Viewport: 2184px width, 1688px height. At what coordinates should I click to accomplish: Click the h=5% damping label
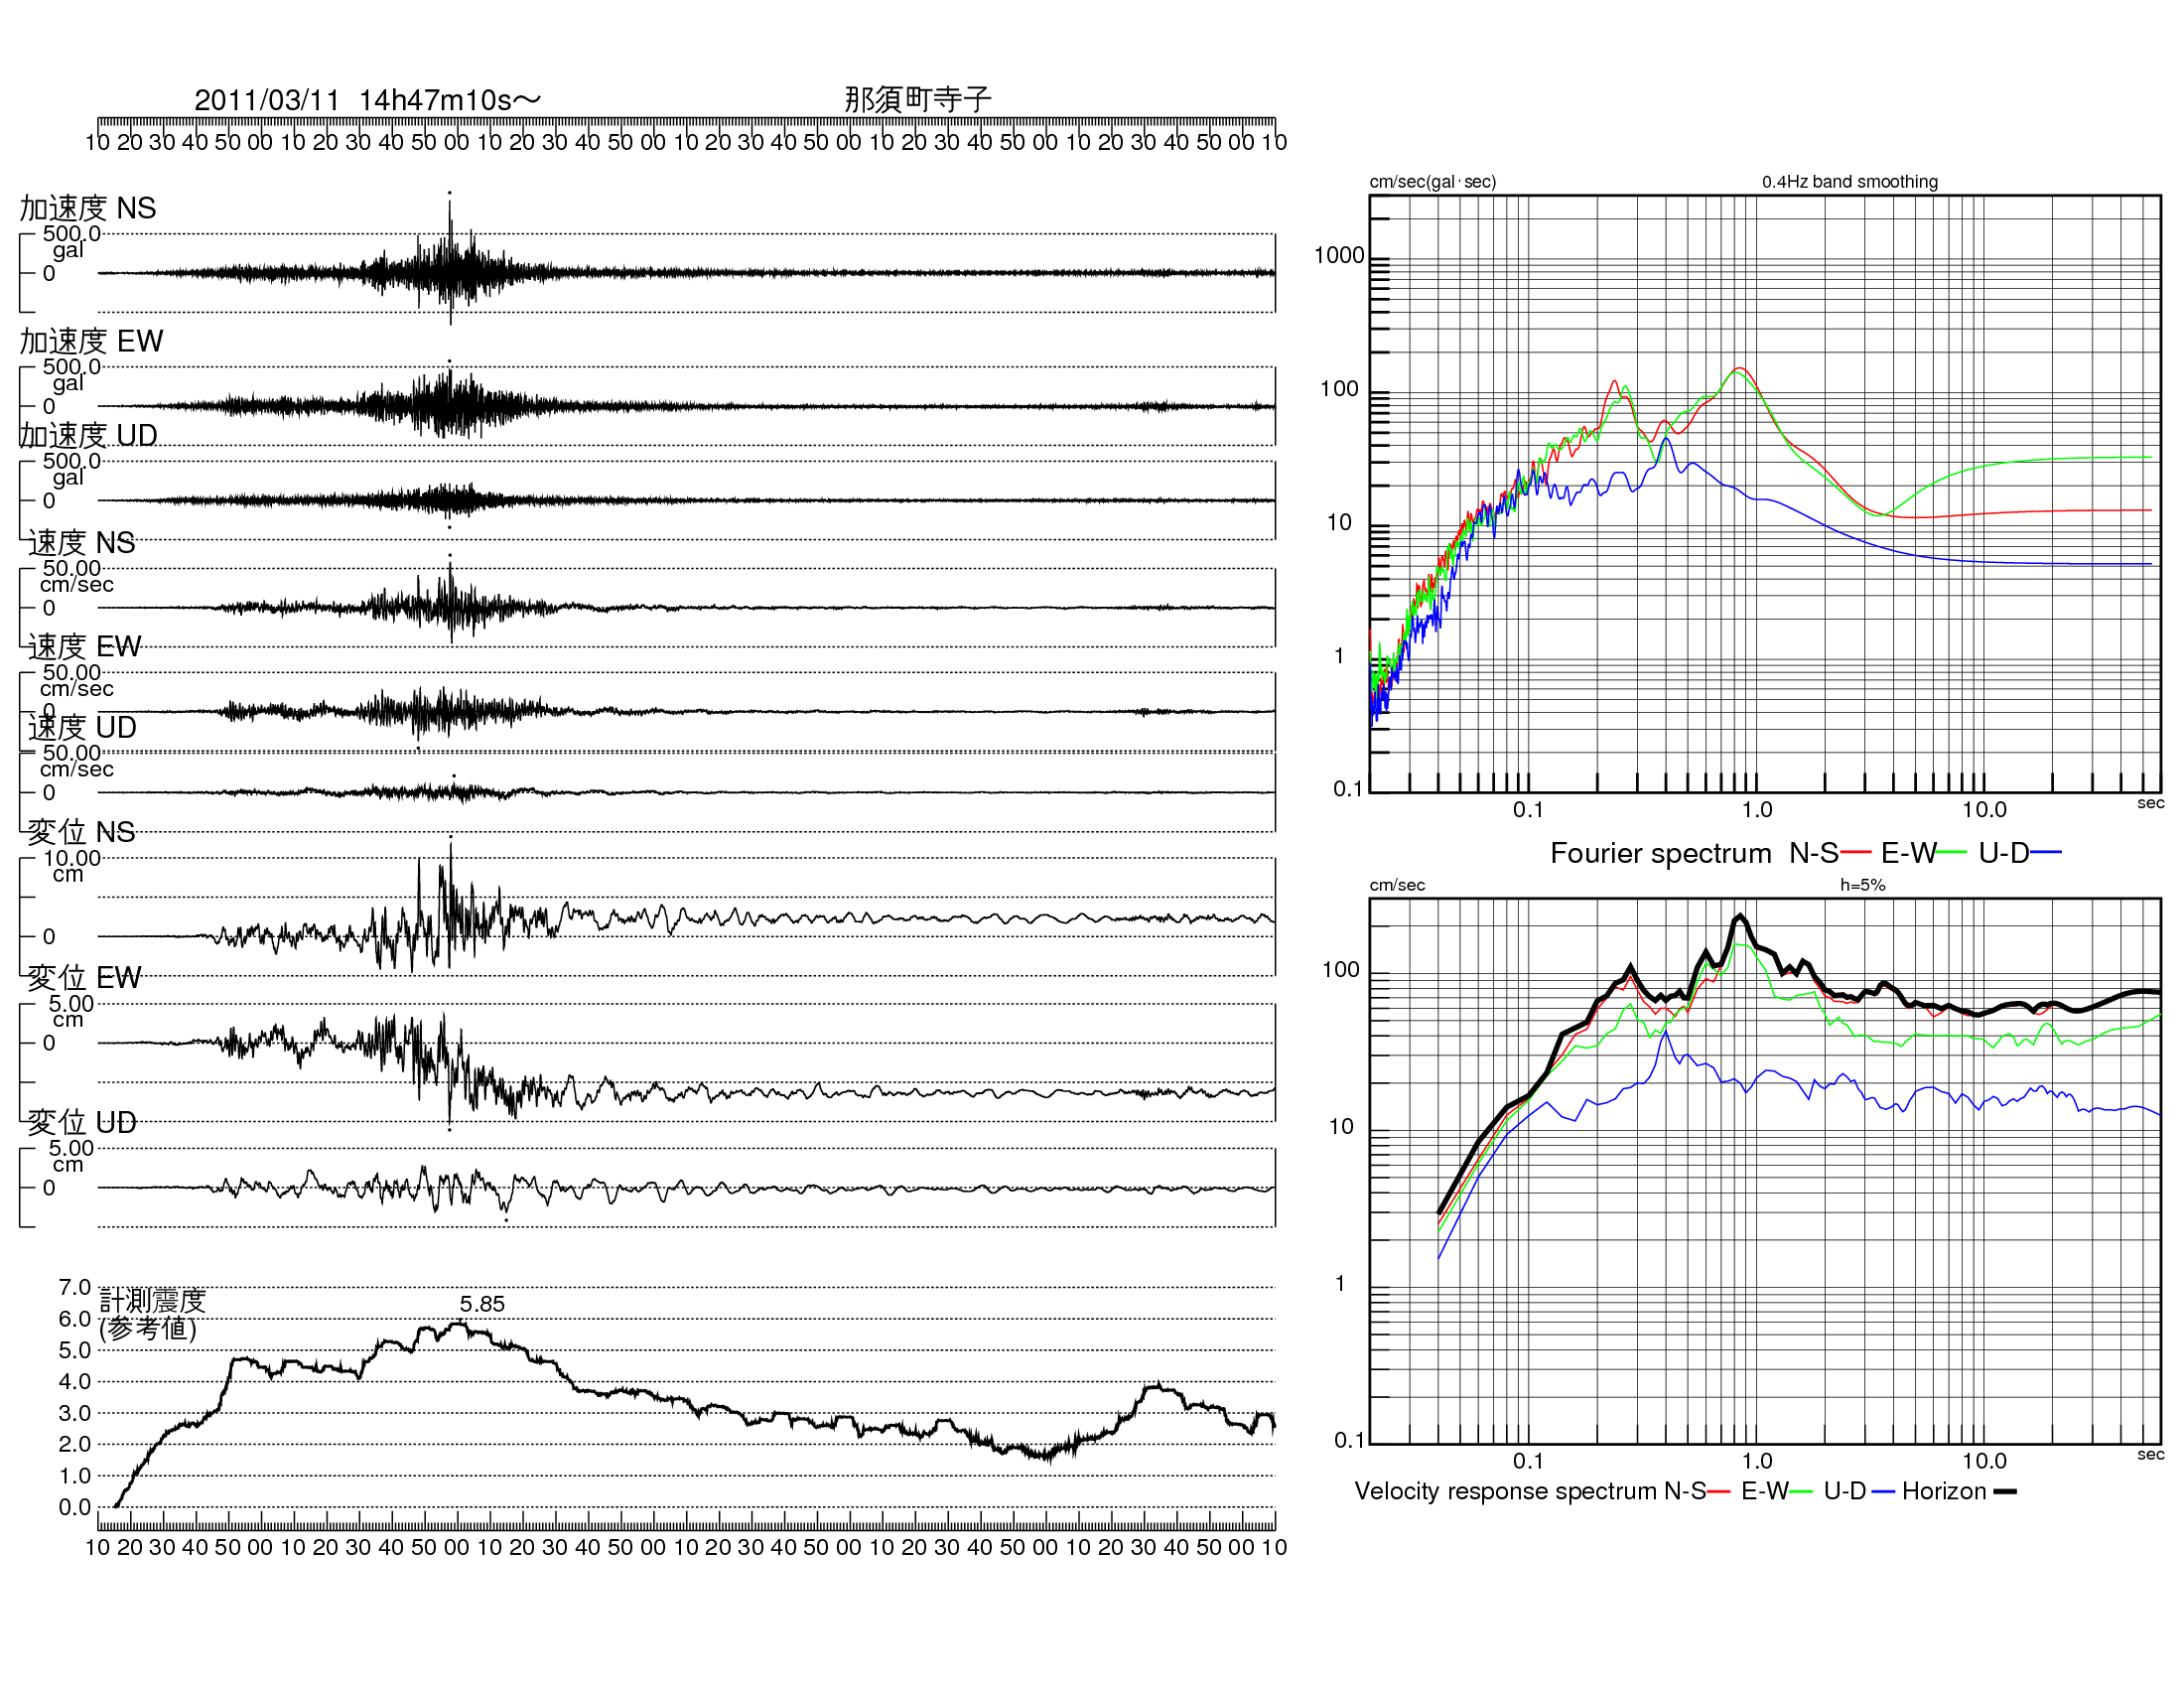(1863, 885)
